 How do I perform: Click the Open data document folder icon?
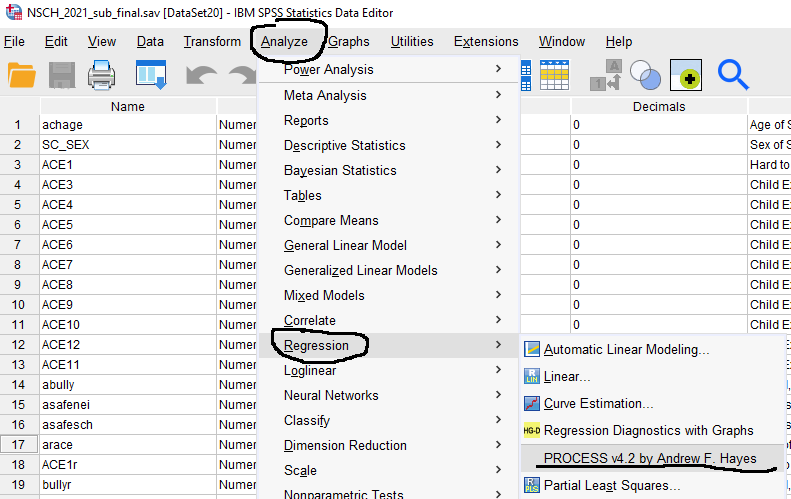coord(22,75)
